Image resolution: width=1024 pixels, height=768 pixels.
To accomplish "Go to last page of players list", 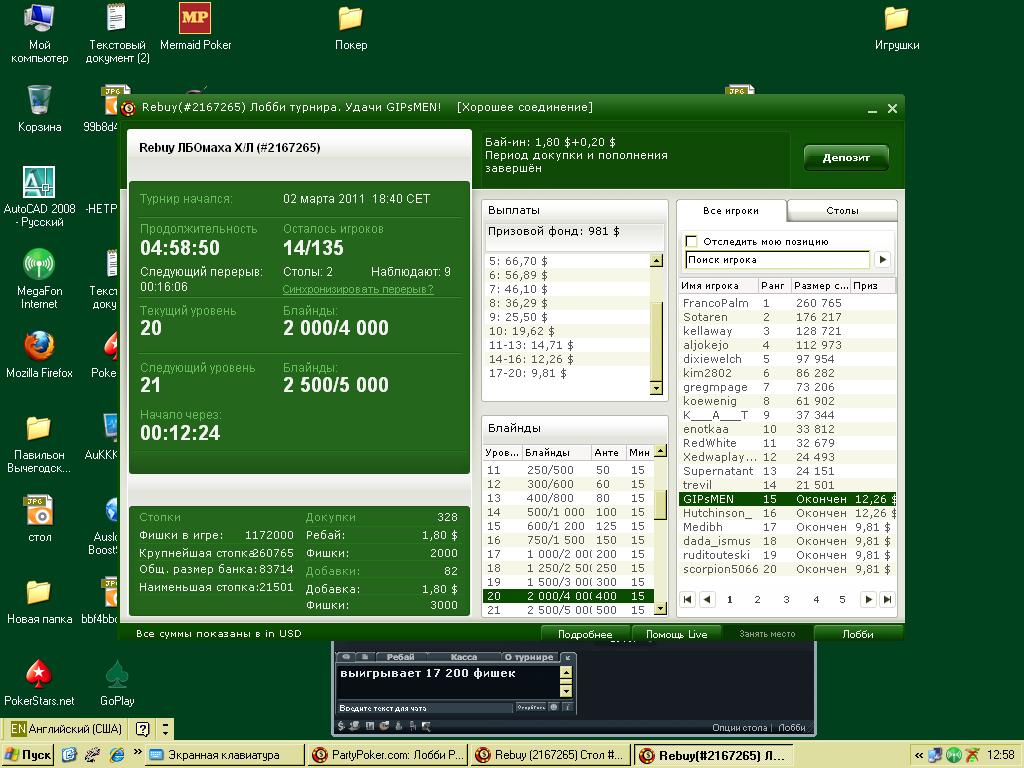I will pyautogui.click(x=887, y=600).
